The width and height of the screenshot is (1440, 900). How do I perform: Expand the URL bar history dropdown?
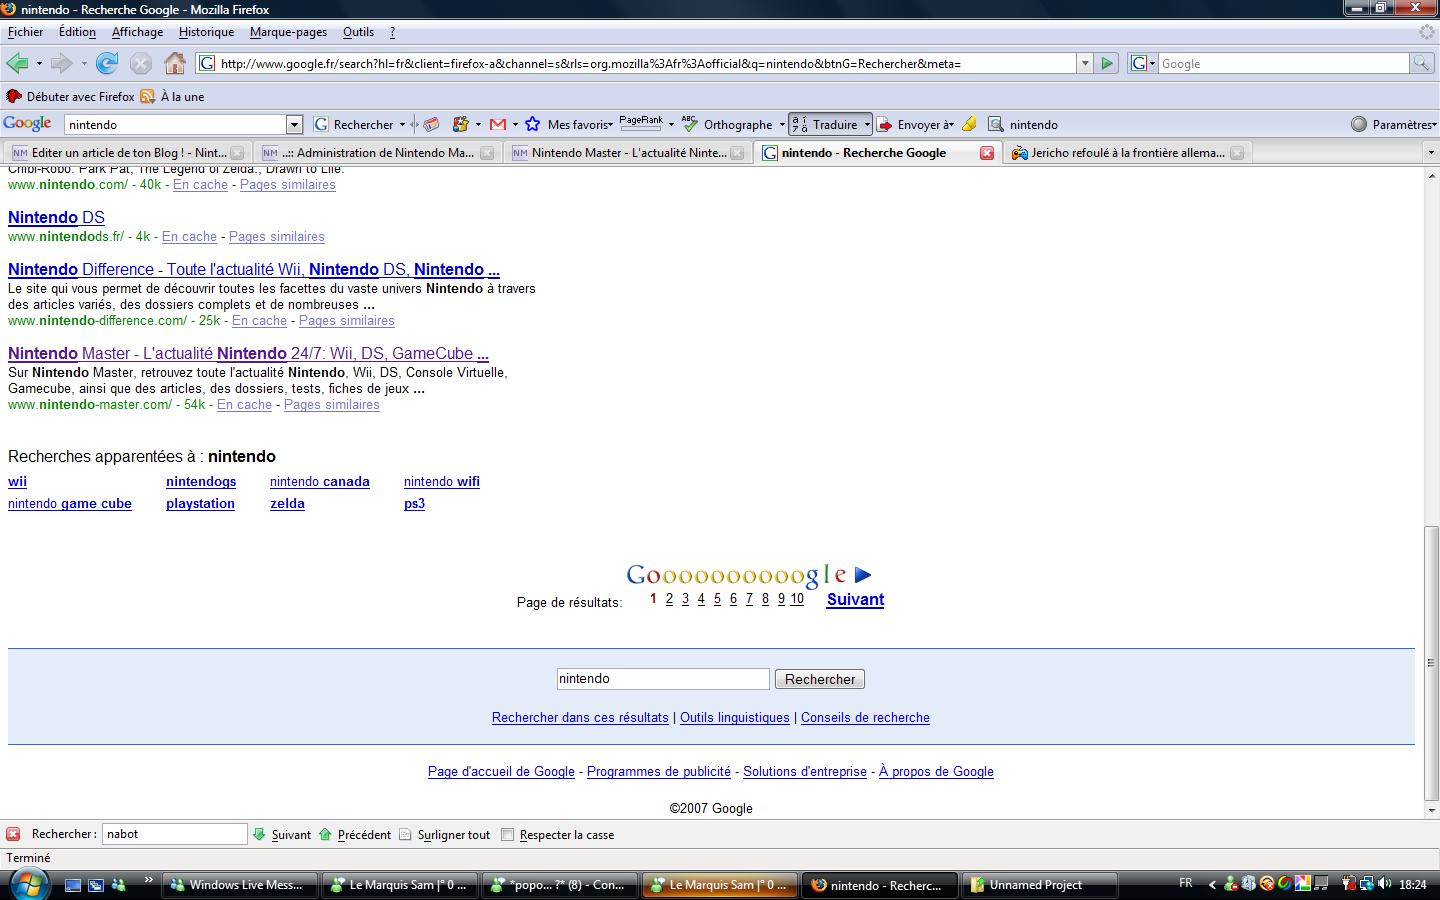(1084, 64)
